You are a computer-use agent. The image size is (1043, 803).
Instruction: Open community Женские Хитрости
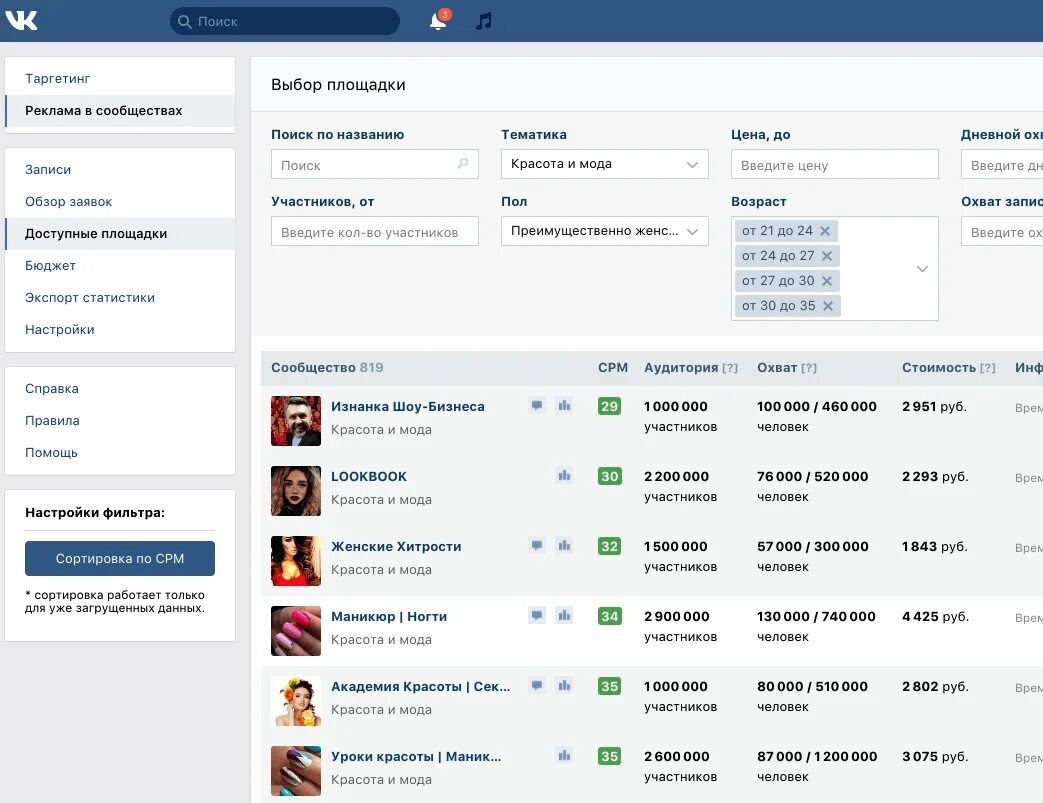[x=396, y=546]
